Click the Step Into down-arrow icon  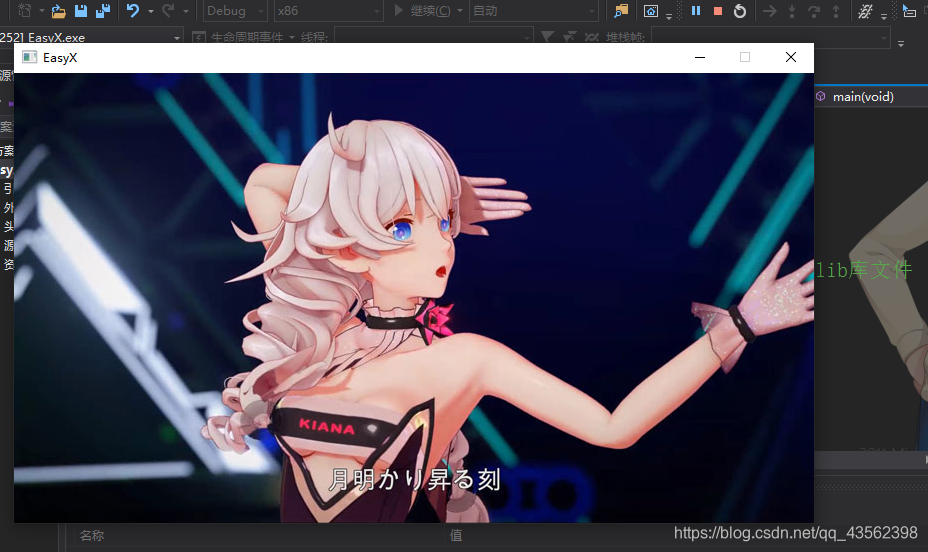[792, 11]
